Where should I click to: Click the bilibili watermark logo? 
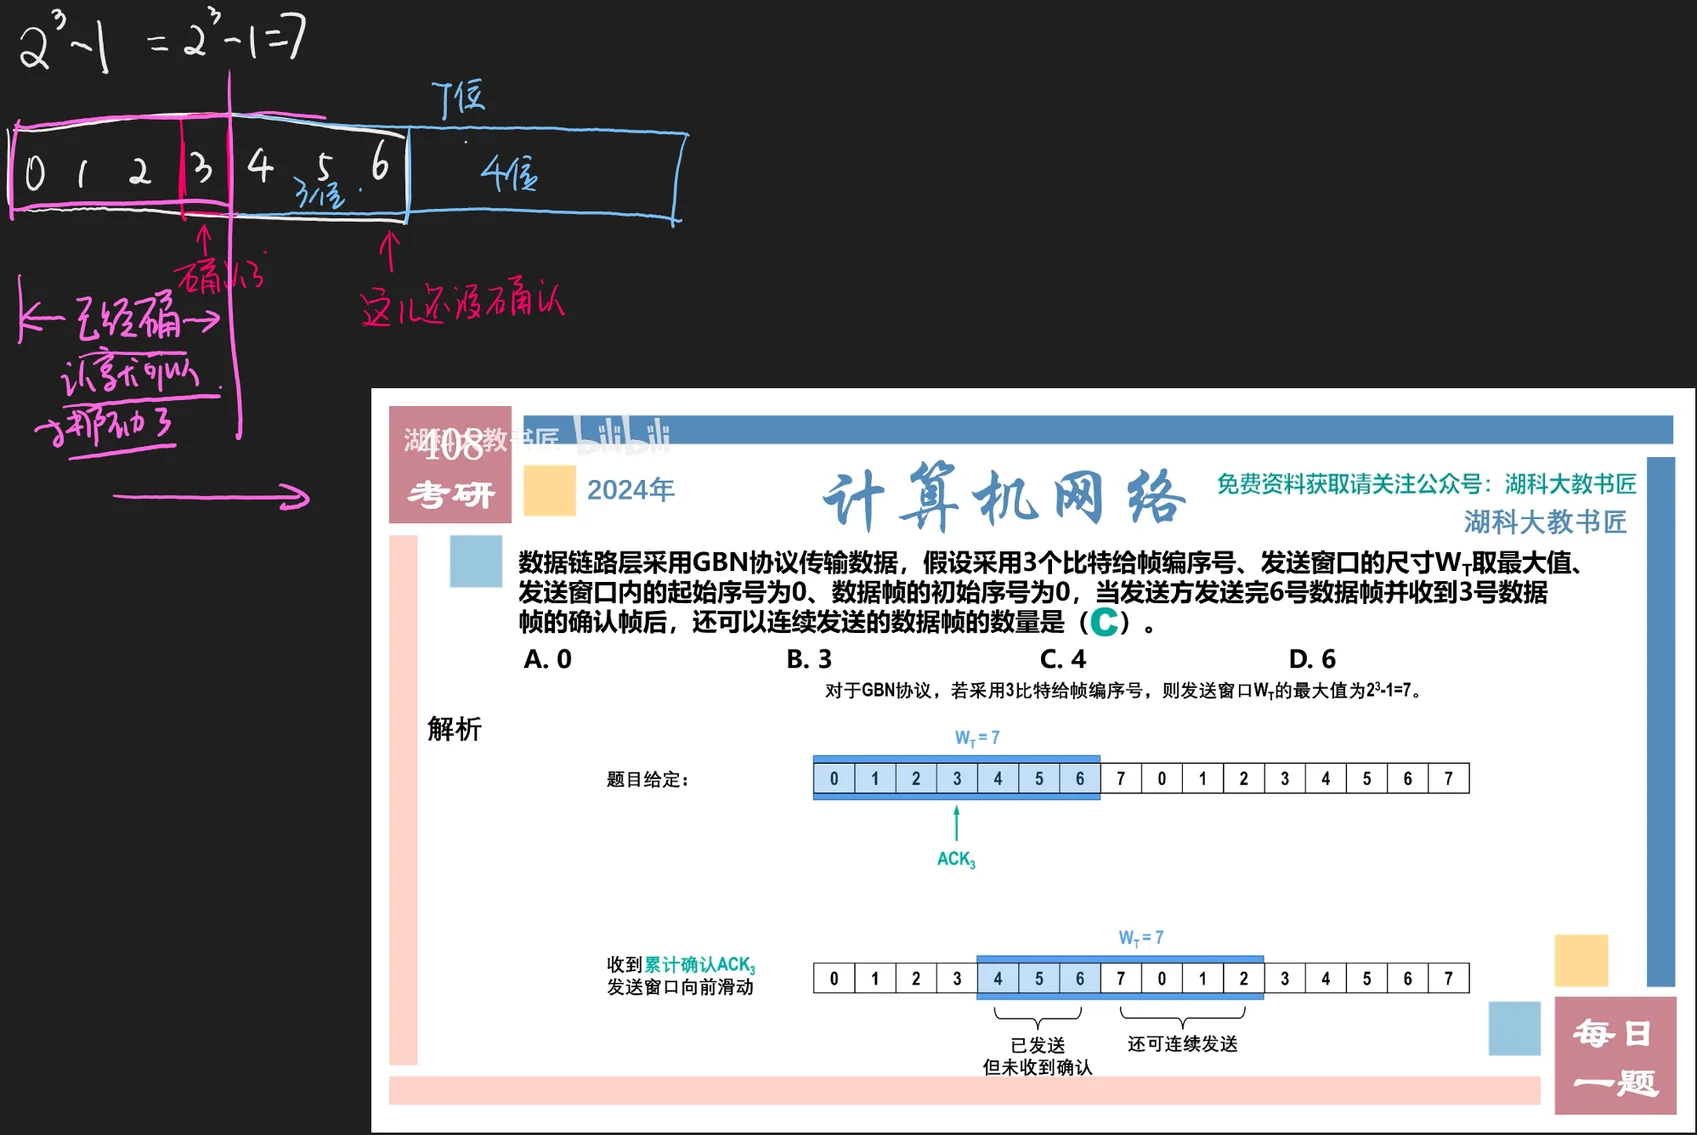(622, 437)
